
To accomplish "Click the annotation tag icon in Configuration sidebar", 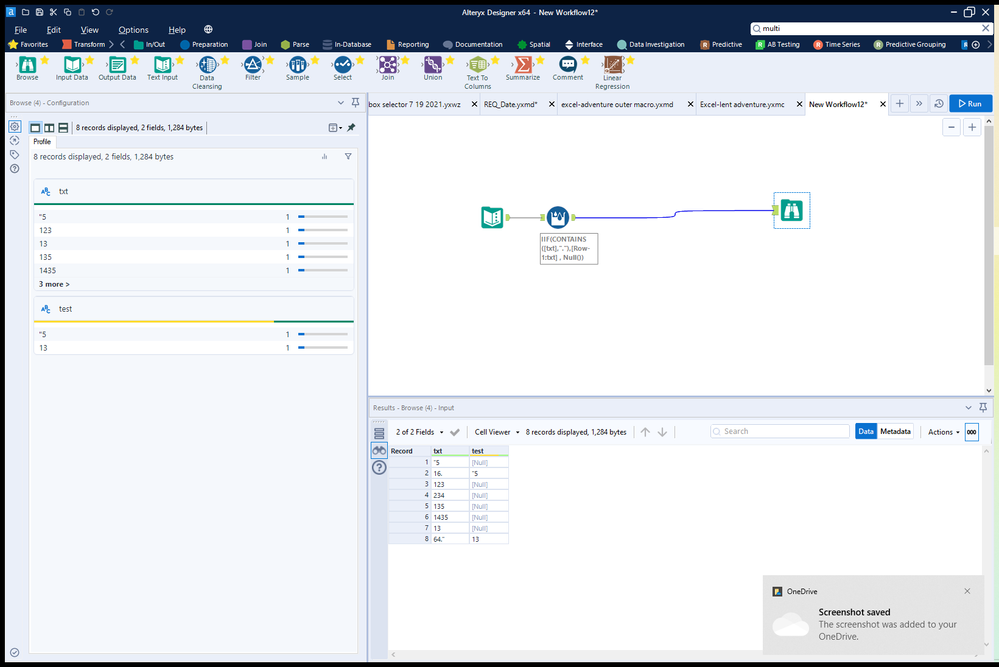I will click(15, 155).
